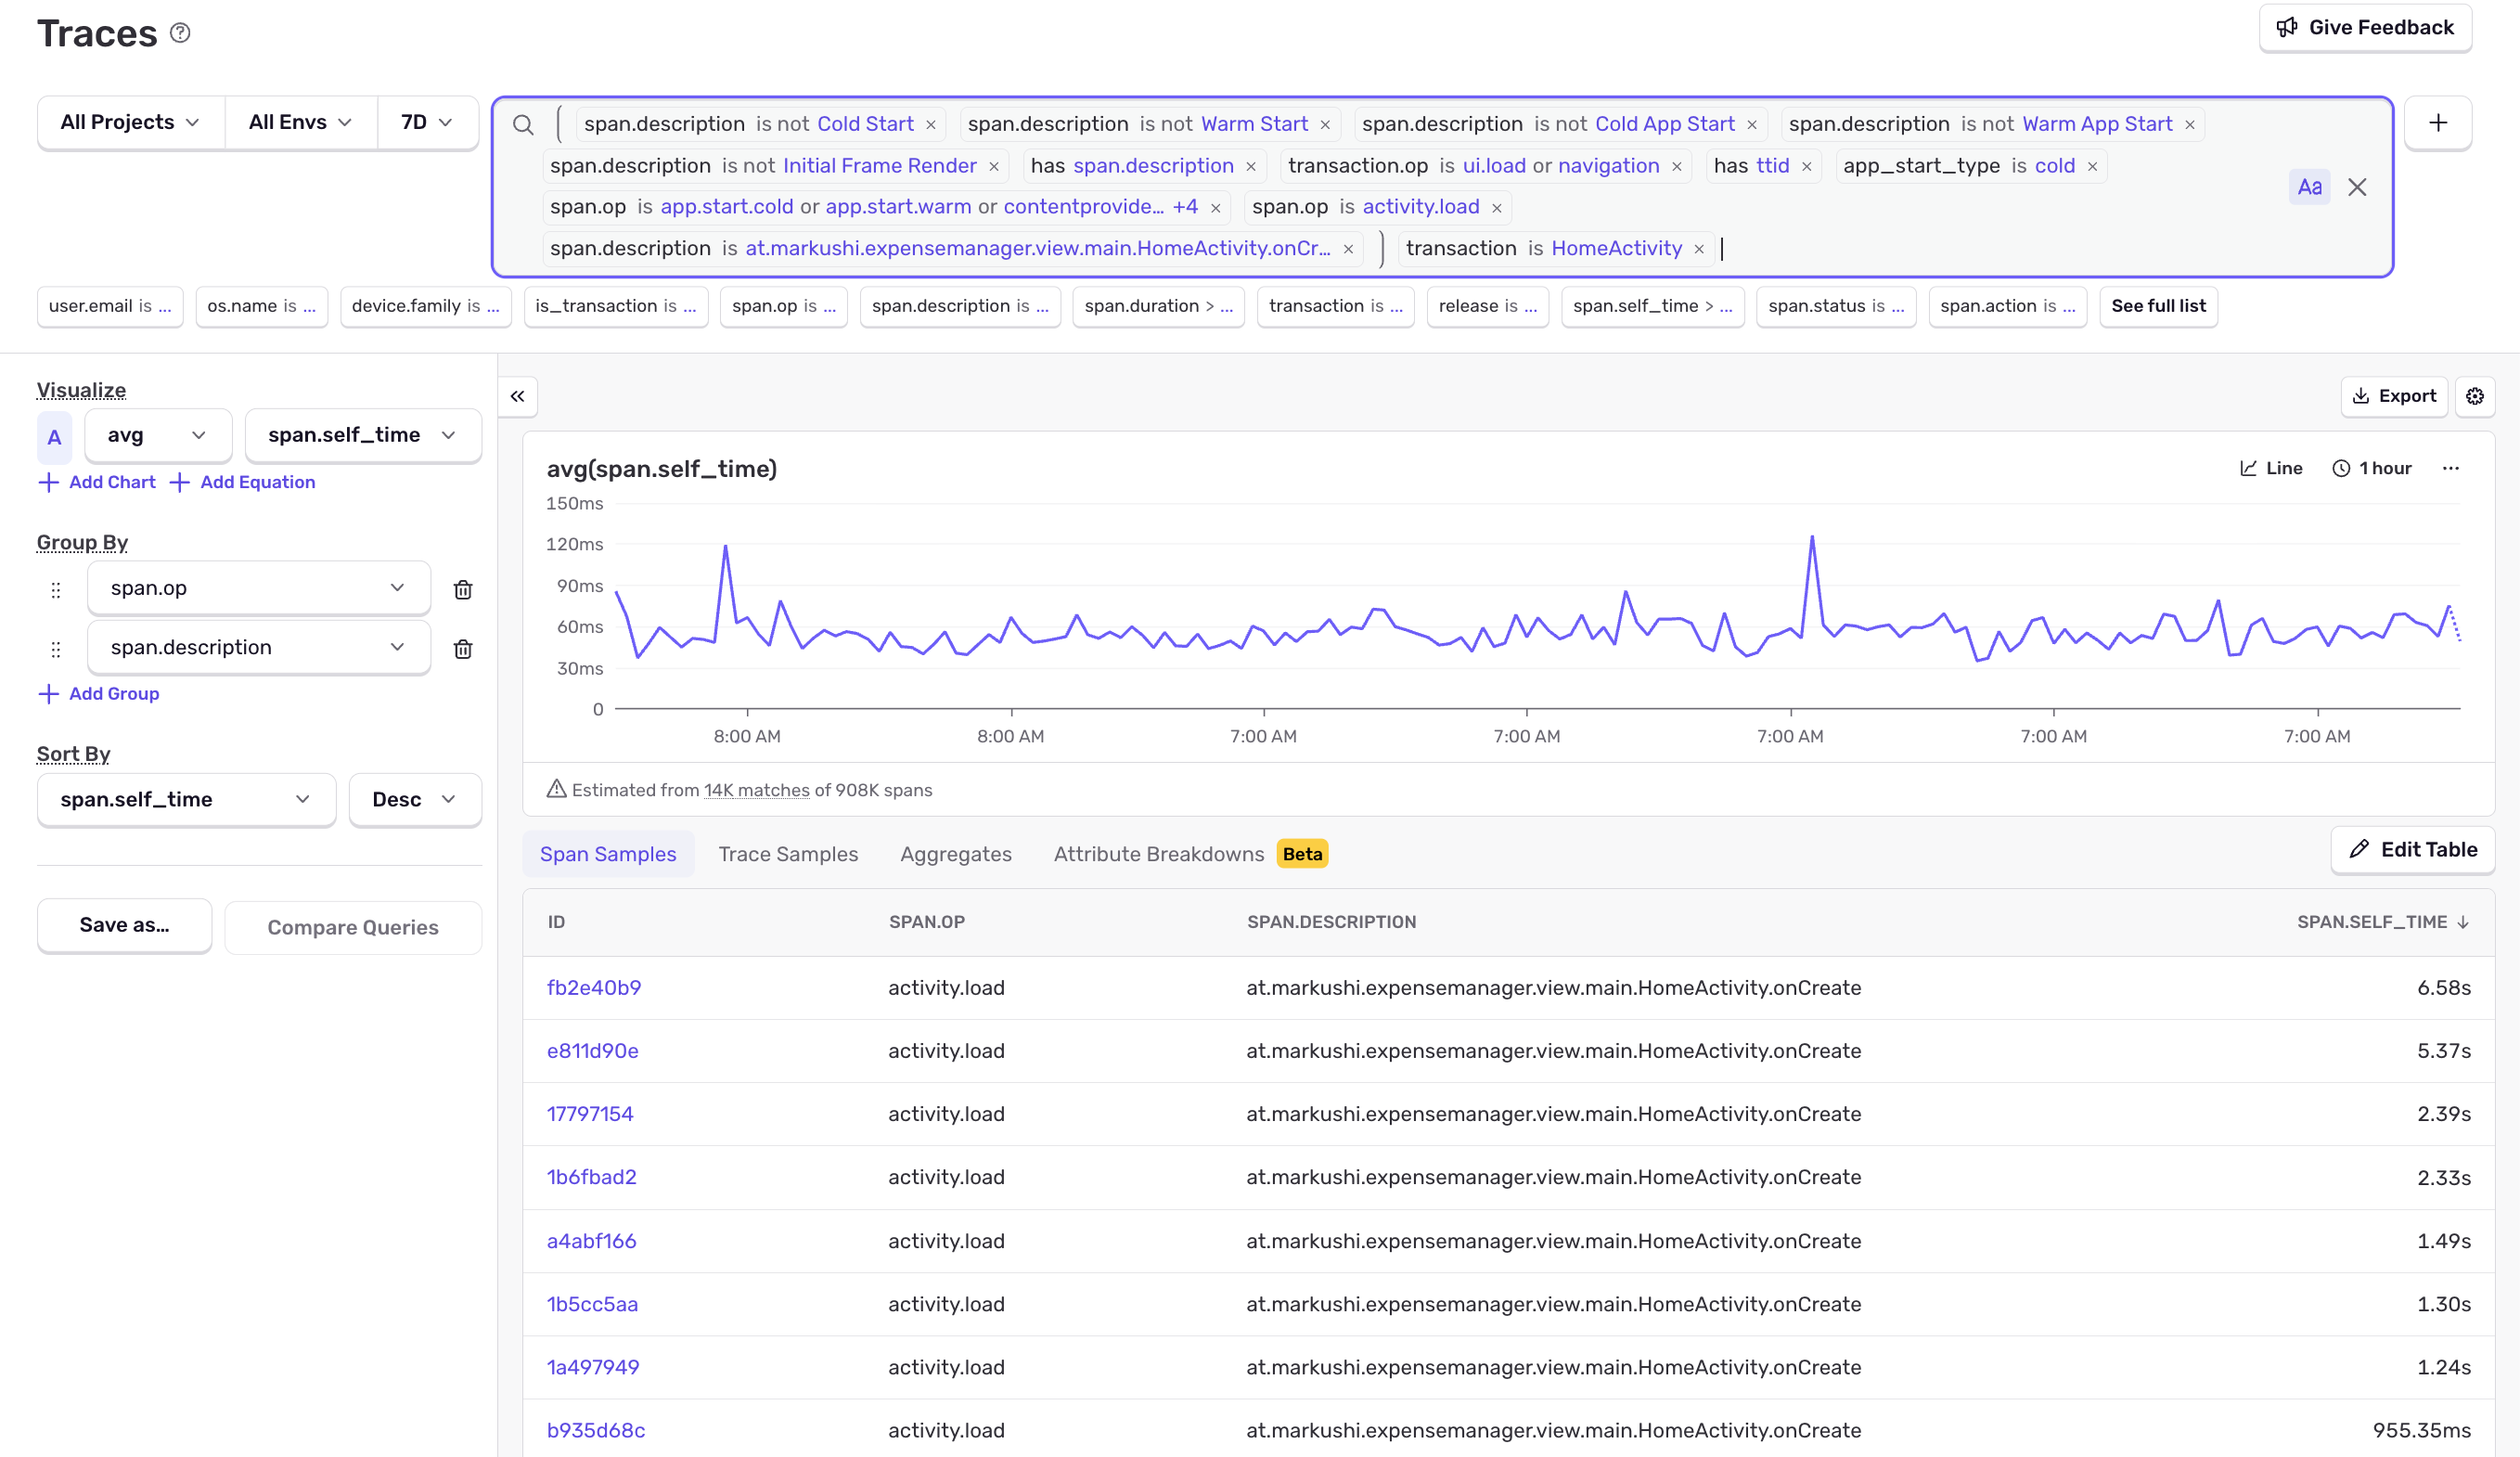This screenshot has width=2520, height=1457.
Task: Switch to the Aggregates tab
Action: [x=955, y=853]
